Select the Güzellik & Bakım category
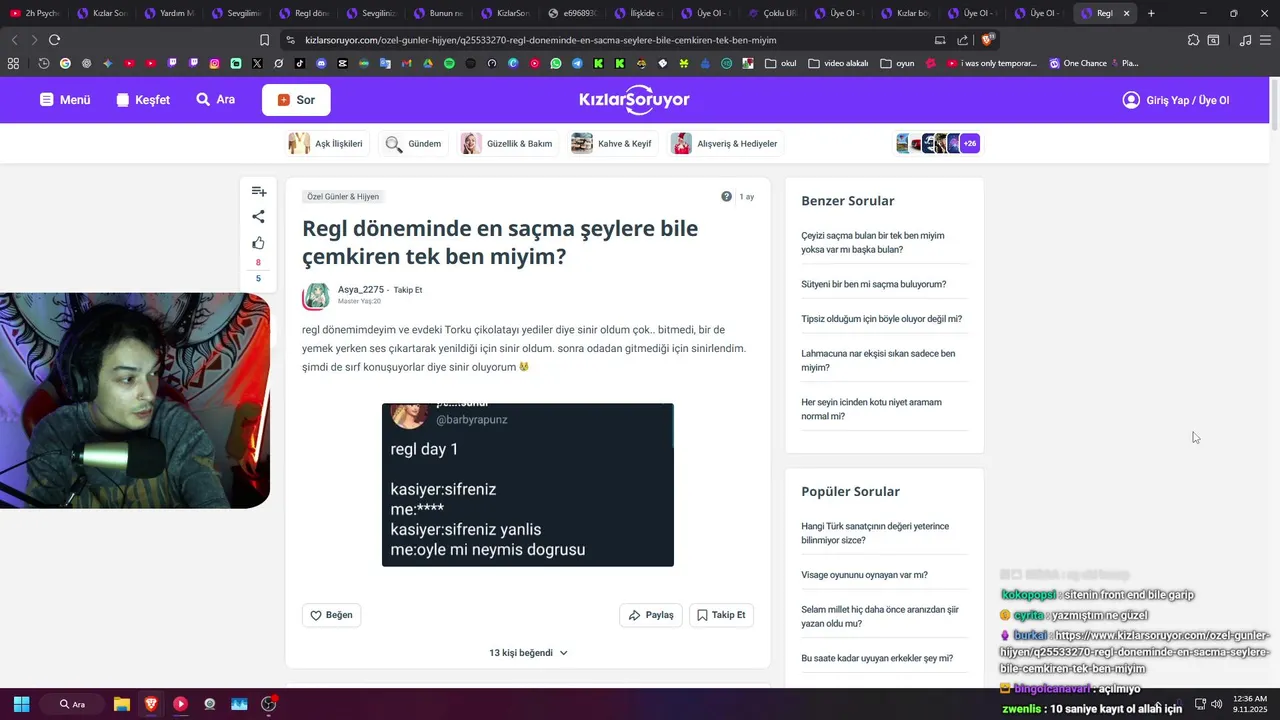The width and height of the screenshot is (1280, 720). tap(507, 144)
